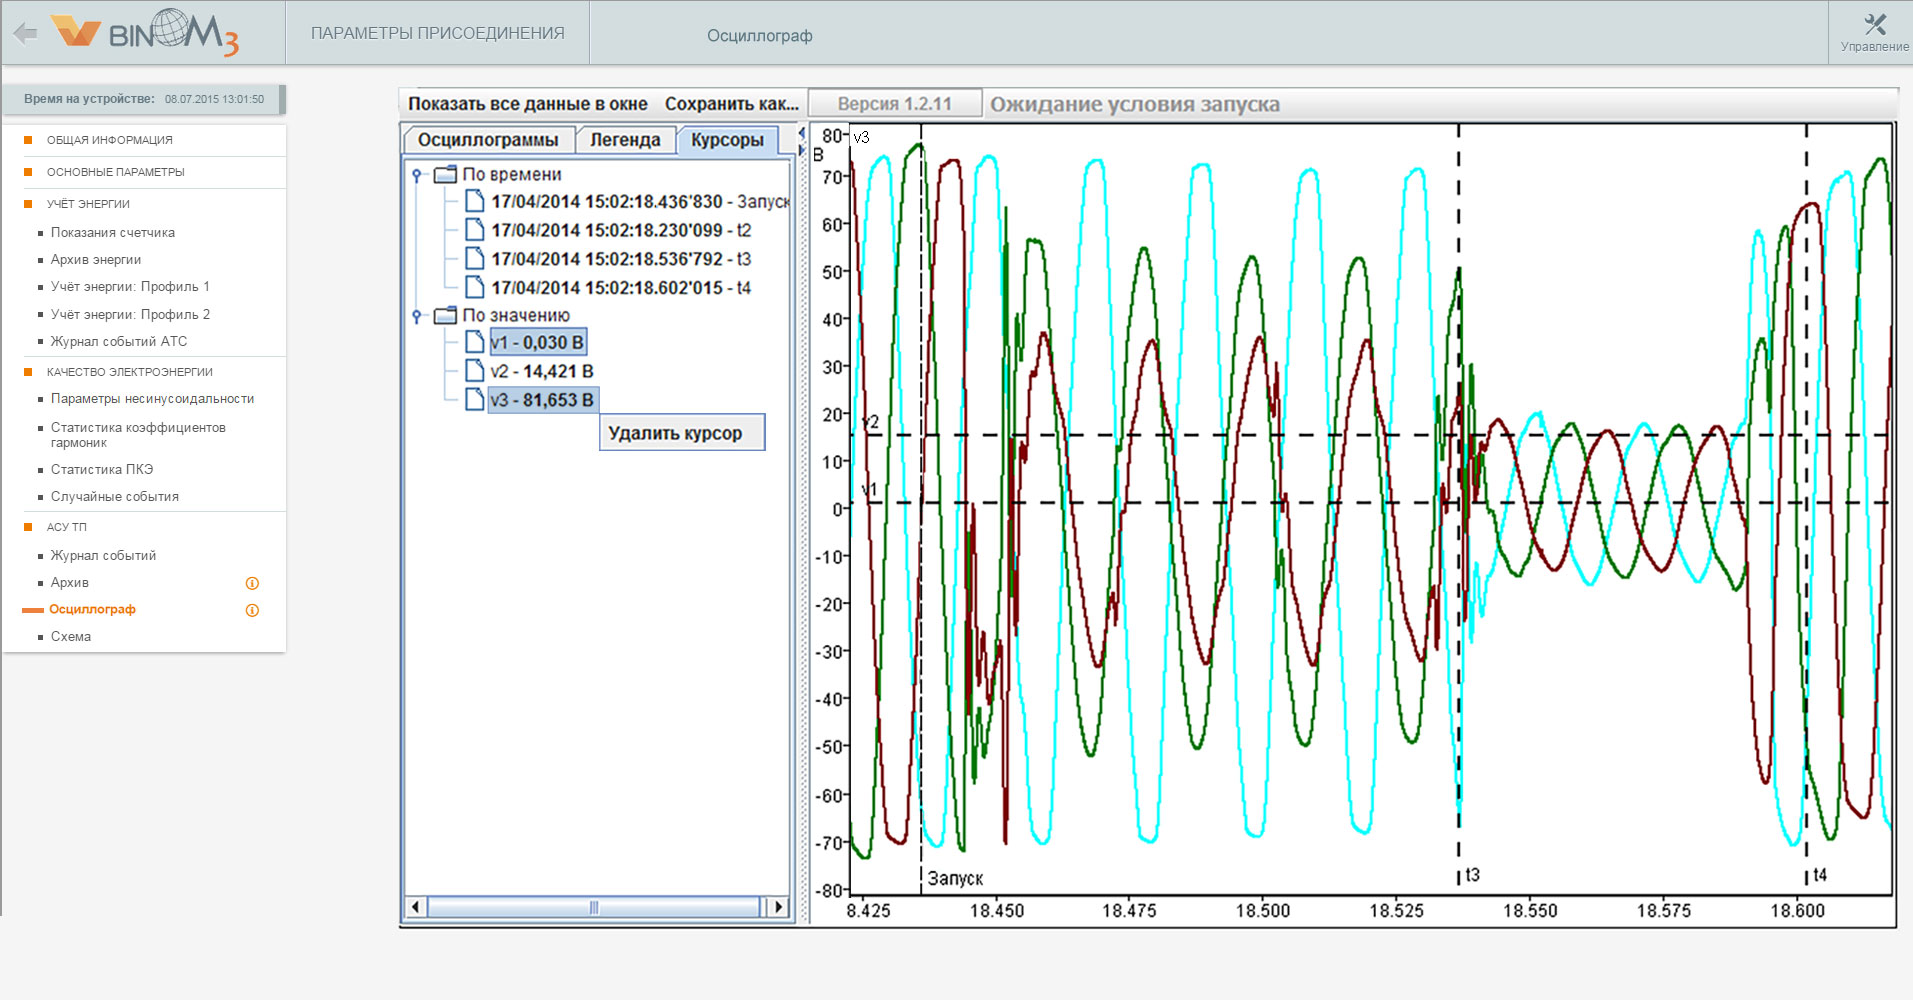Click the BINOM3 logo
1913x1000 pixels.
(x=146, y=33)
